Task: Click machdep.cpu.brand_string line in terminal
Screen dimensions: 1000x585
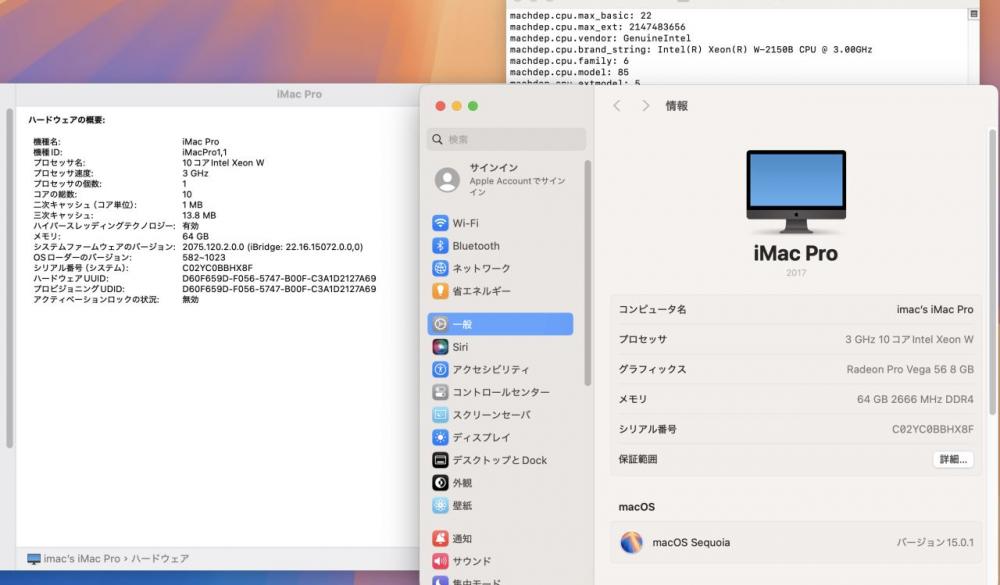Action: pos(691,49)
